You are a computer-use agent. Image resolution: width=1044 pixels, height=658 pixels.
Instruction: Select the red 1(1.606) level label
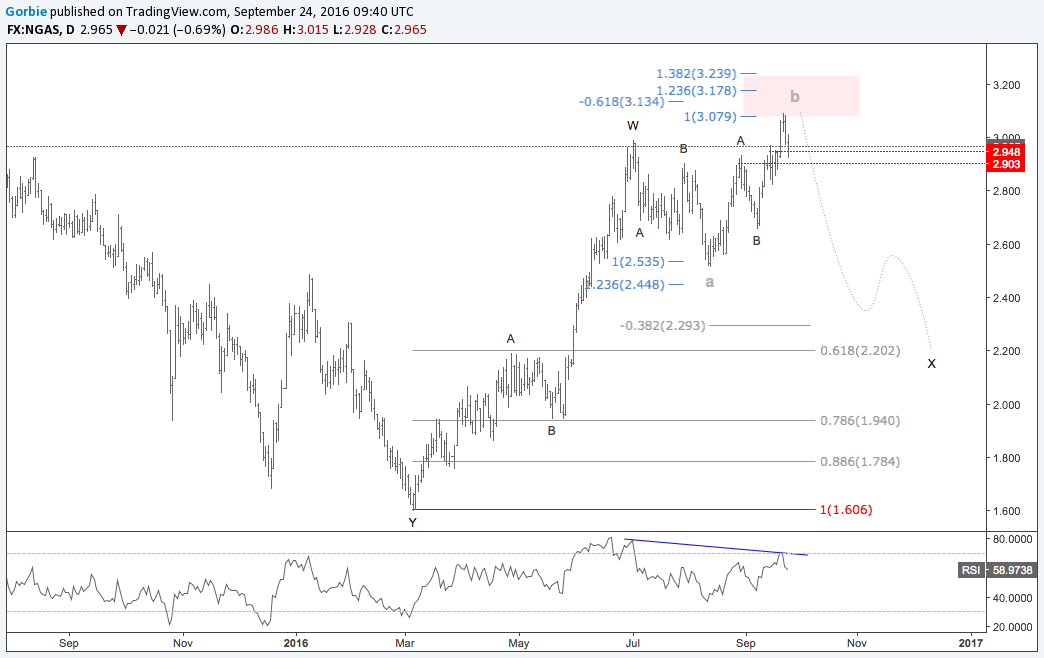(x=846, y=509)
